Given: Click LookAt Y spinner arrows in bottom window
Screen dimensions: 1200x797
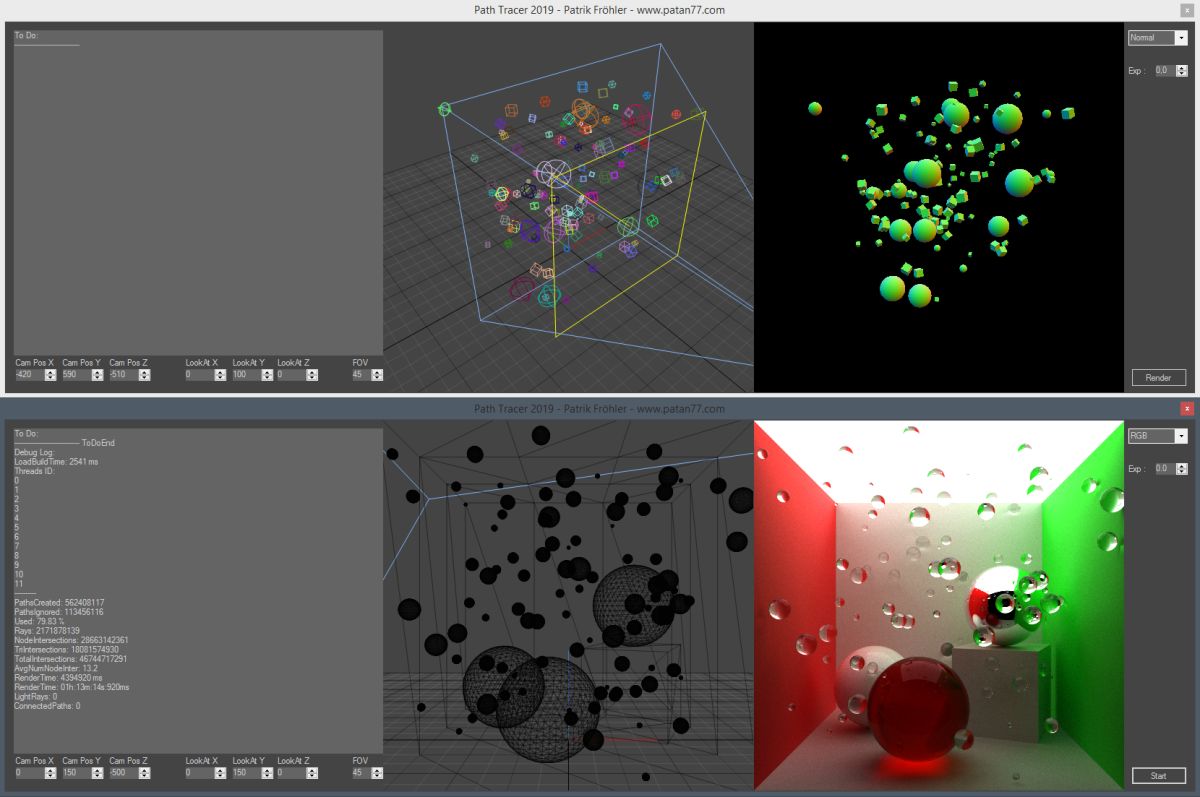Looking at the screenshot, I should (x=267, y=773).
